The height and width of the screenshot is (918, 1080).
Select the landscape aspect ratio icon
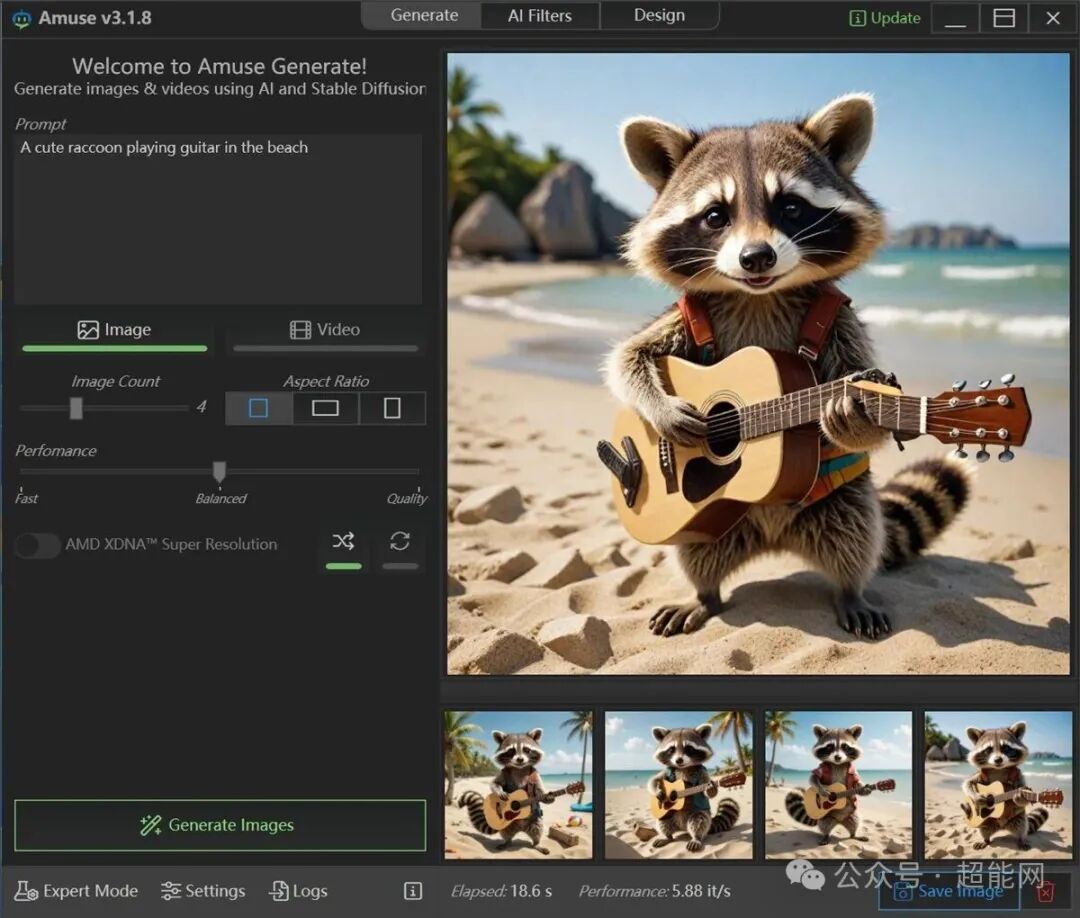pyautogui.click(x=325, y=408)
